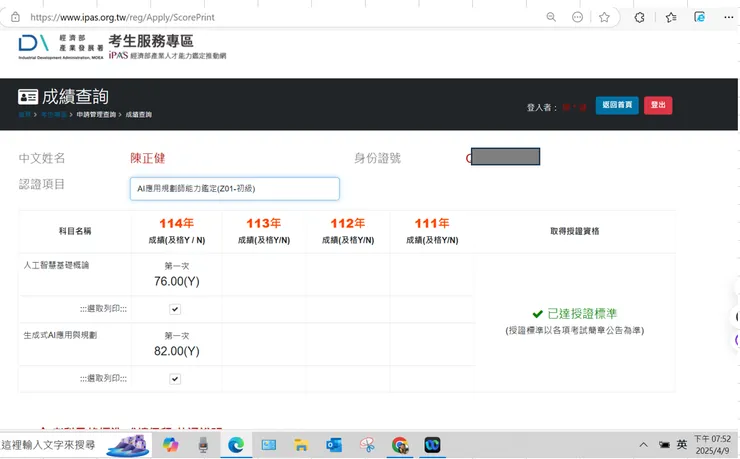Screen dimensions: 740x459
Task: Click the subject name 生成式AI應用與規劃
Action: [x=60, y=335]
